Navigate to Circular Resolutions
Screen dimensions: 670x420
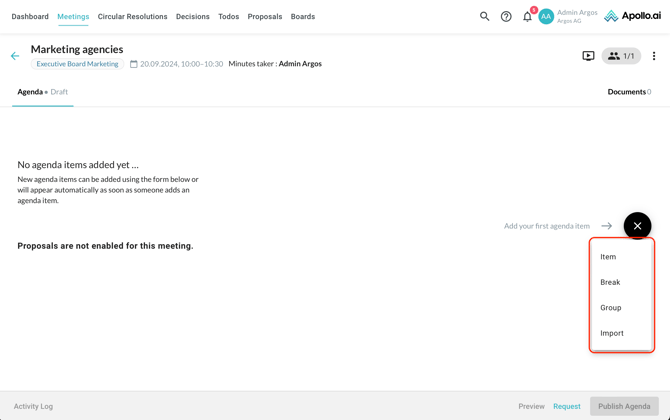click(x=132, y=17)
